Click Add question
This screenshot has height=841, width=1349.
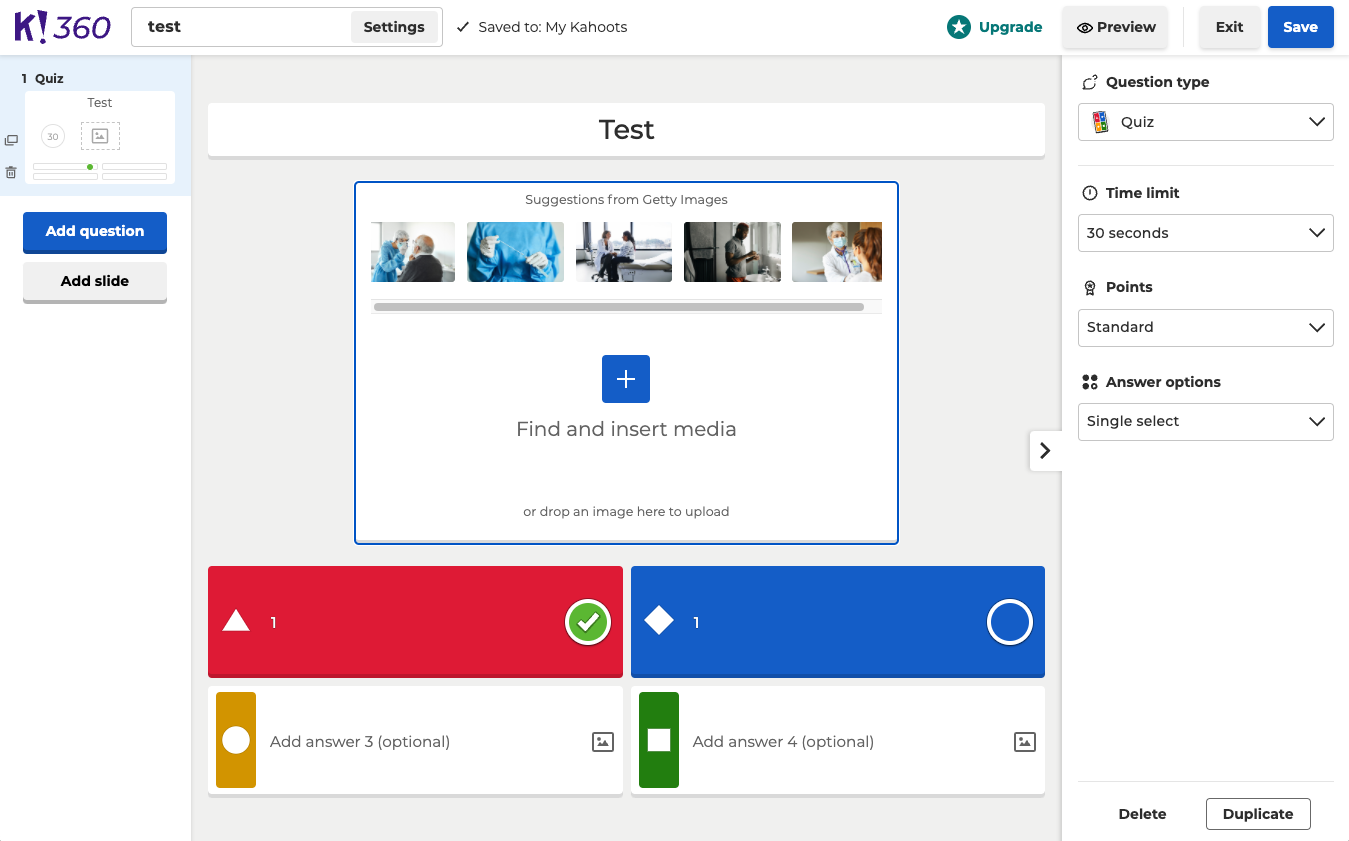tap(95, 232)
